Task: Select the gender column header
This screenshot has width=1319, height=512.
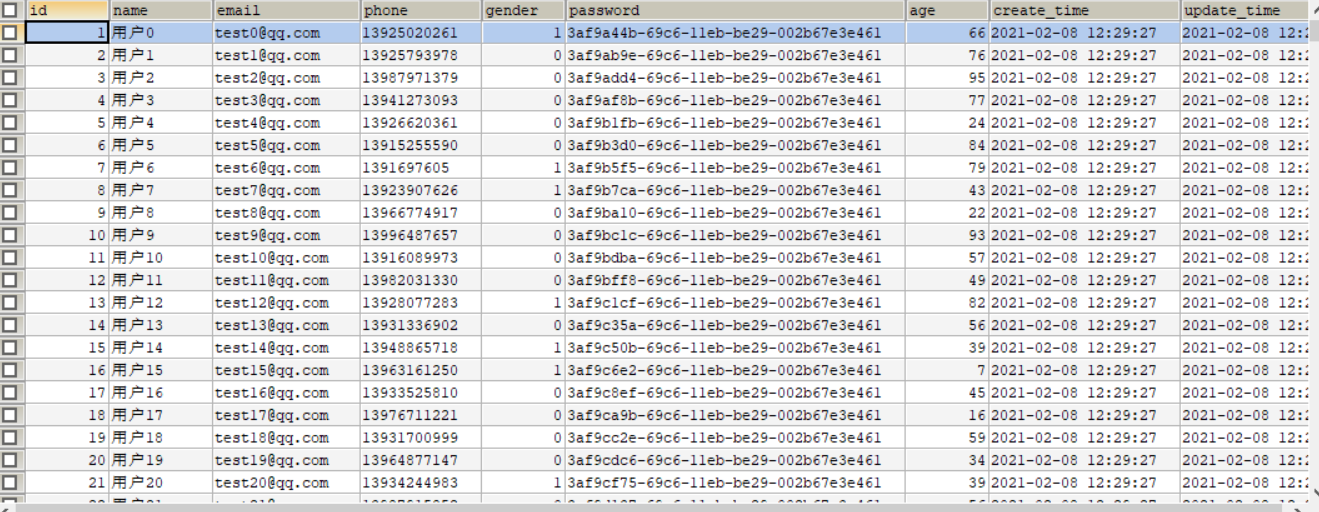Action: coord(524,11)
